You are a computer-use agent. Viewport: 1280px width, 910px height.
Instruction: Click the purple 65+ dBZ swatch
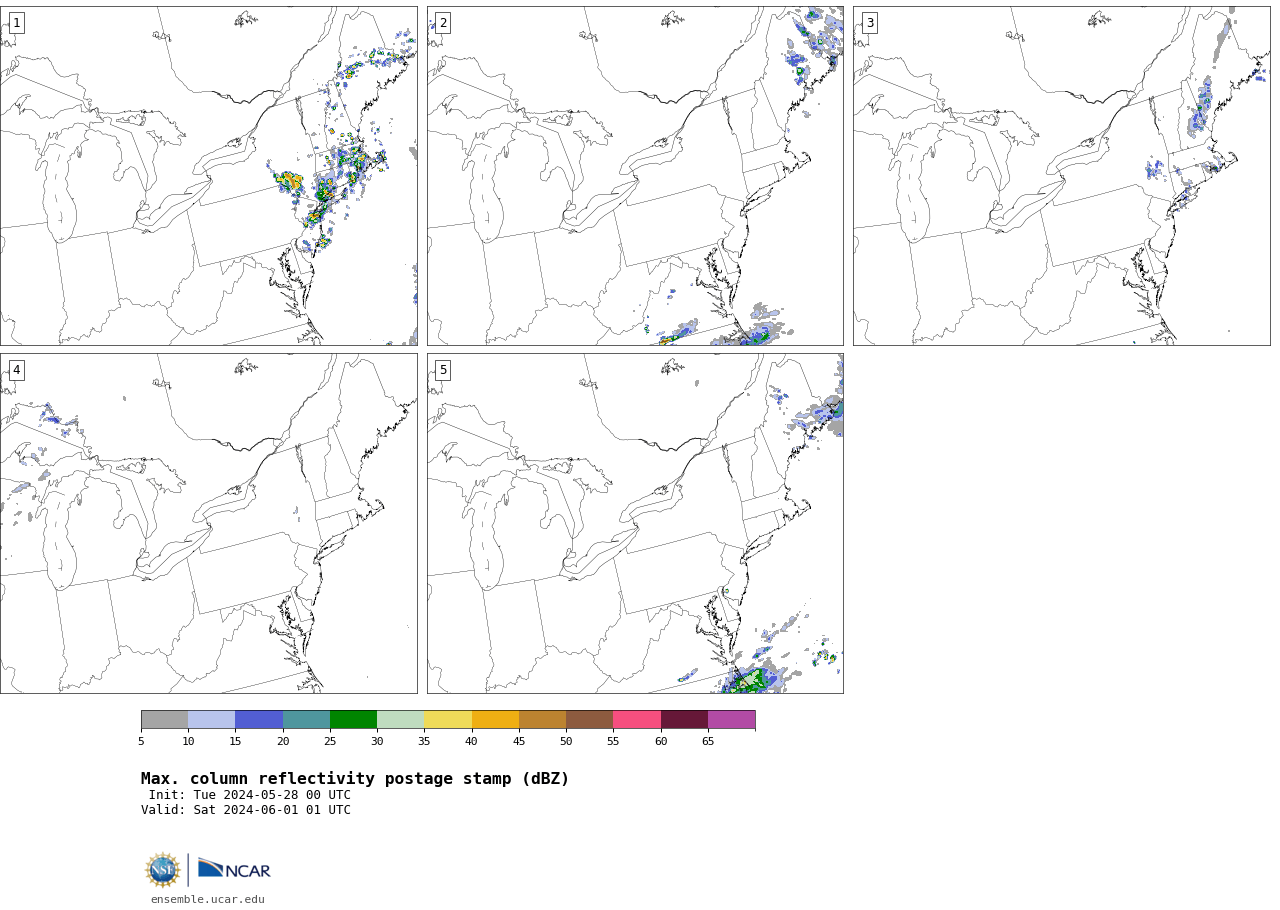[731, 720]
